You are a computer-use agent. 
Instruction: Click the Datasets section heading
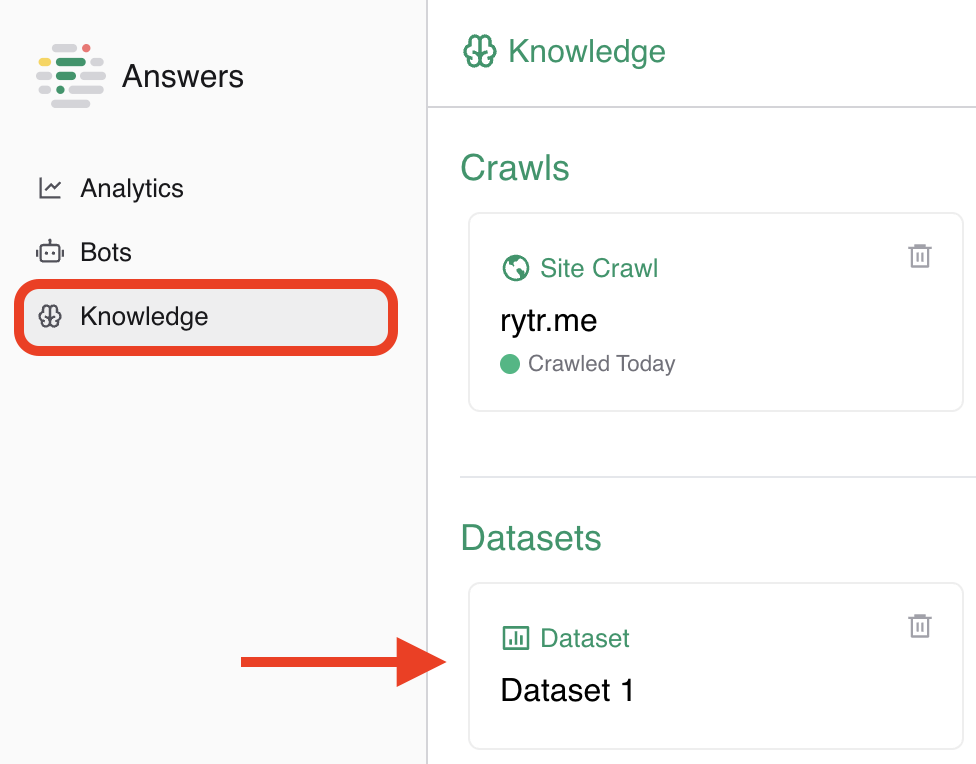(x=531, y=538)
